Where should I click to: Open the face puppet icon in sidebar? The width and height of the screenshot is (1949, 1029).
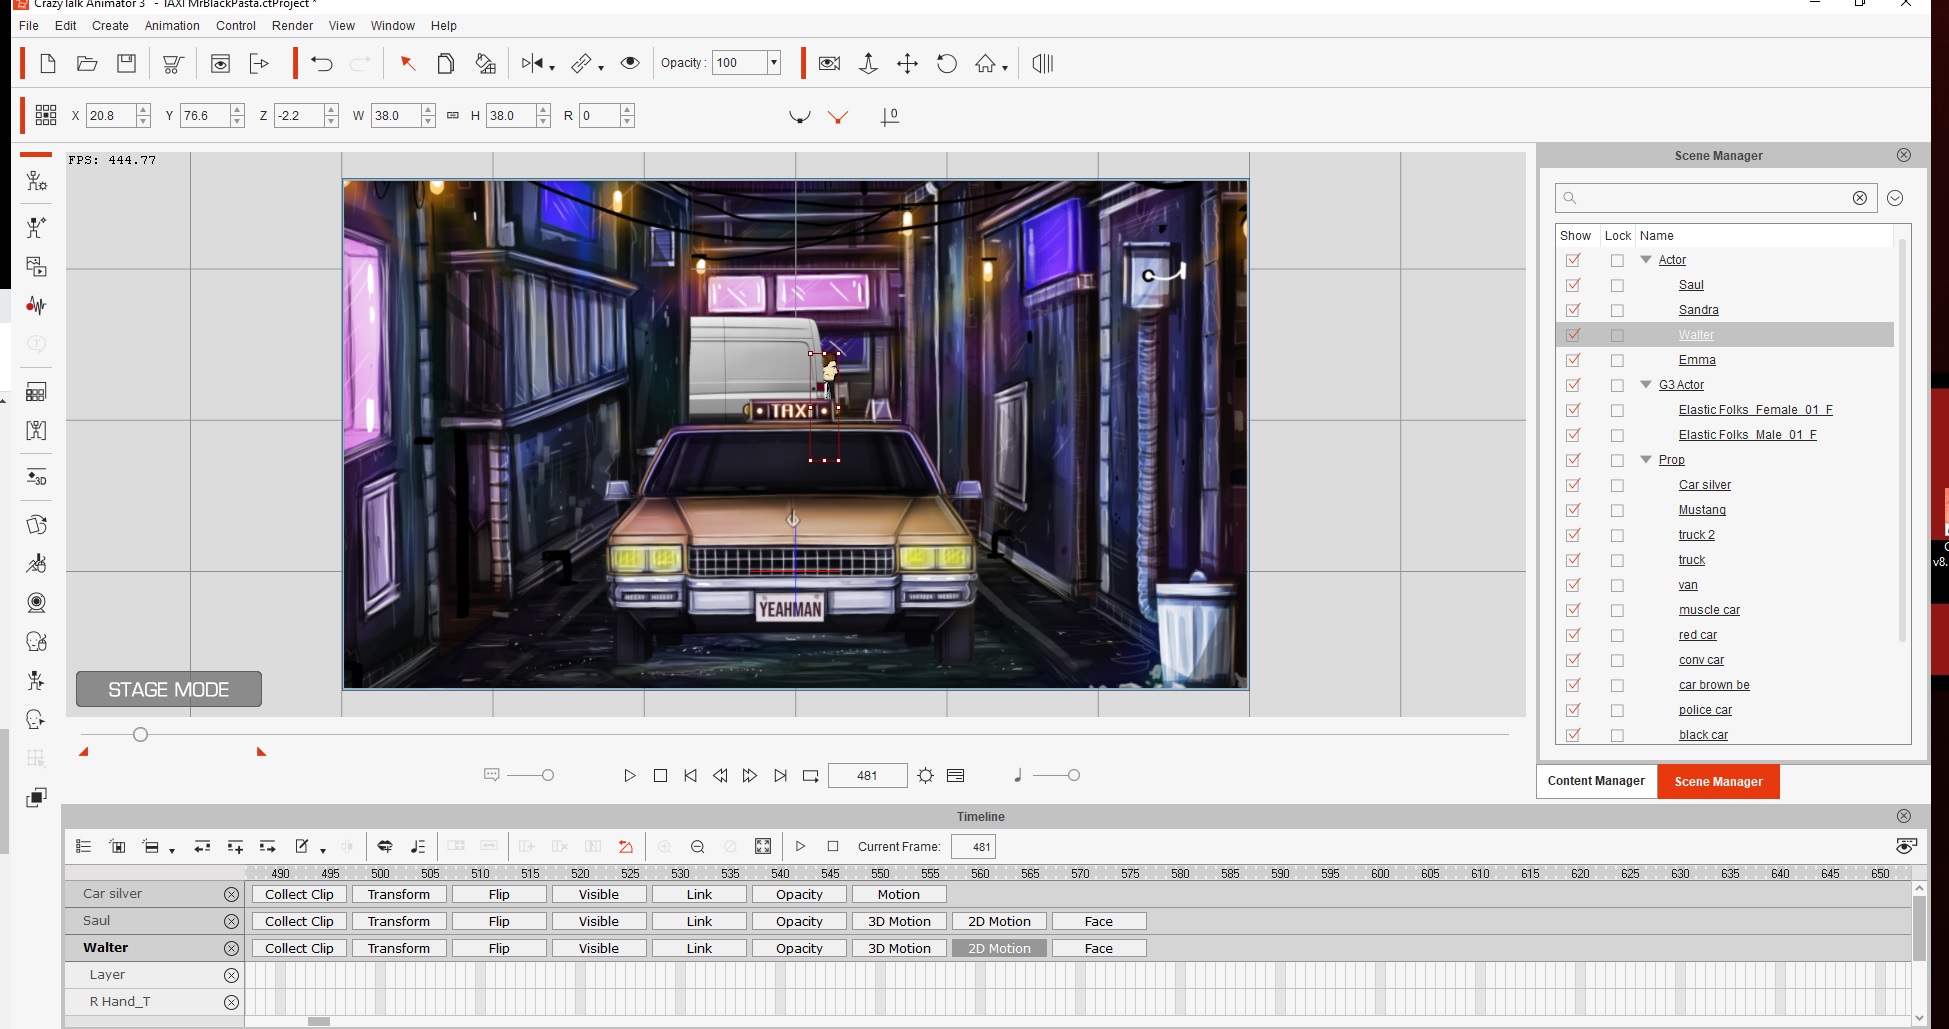pyautogui.click(x=36, y=641)
